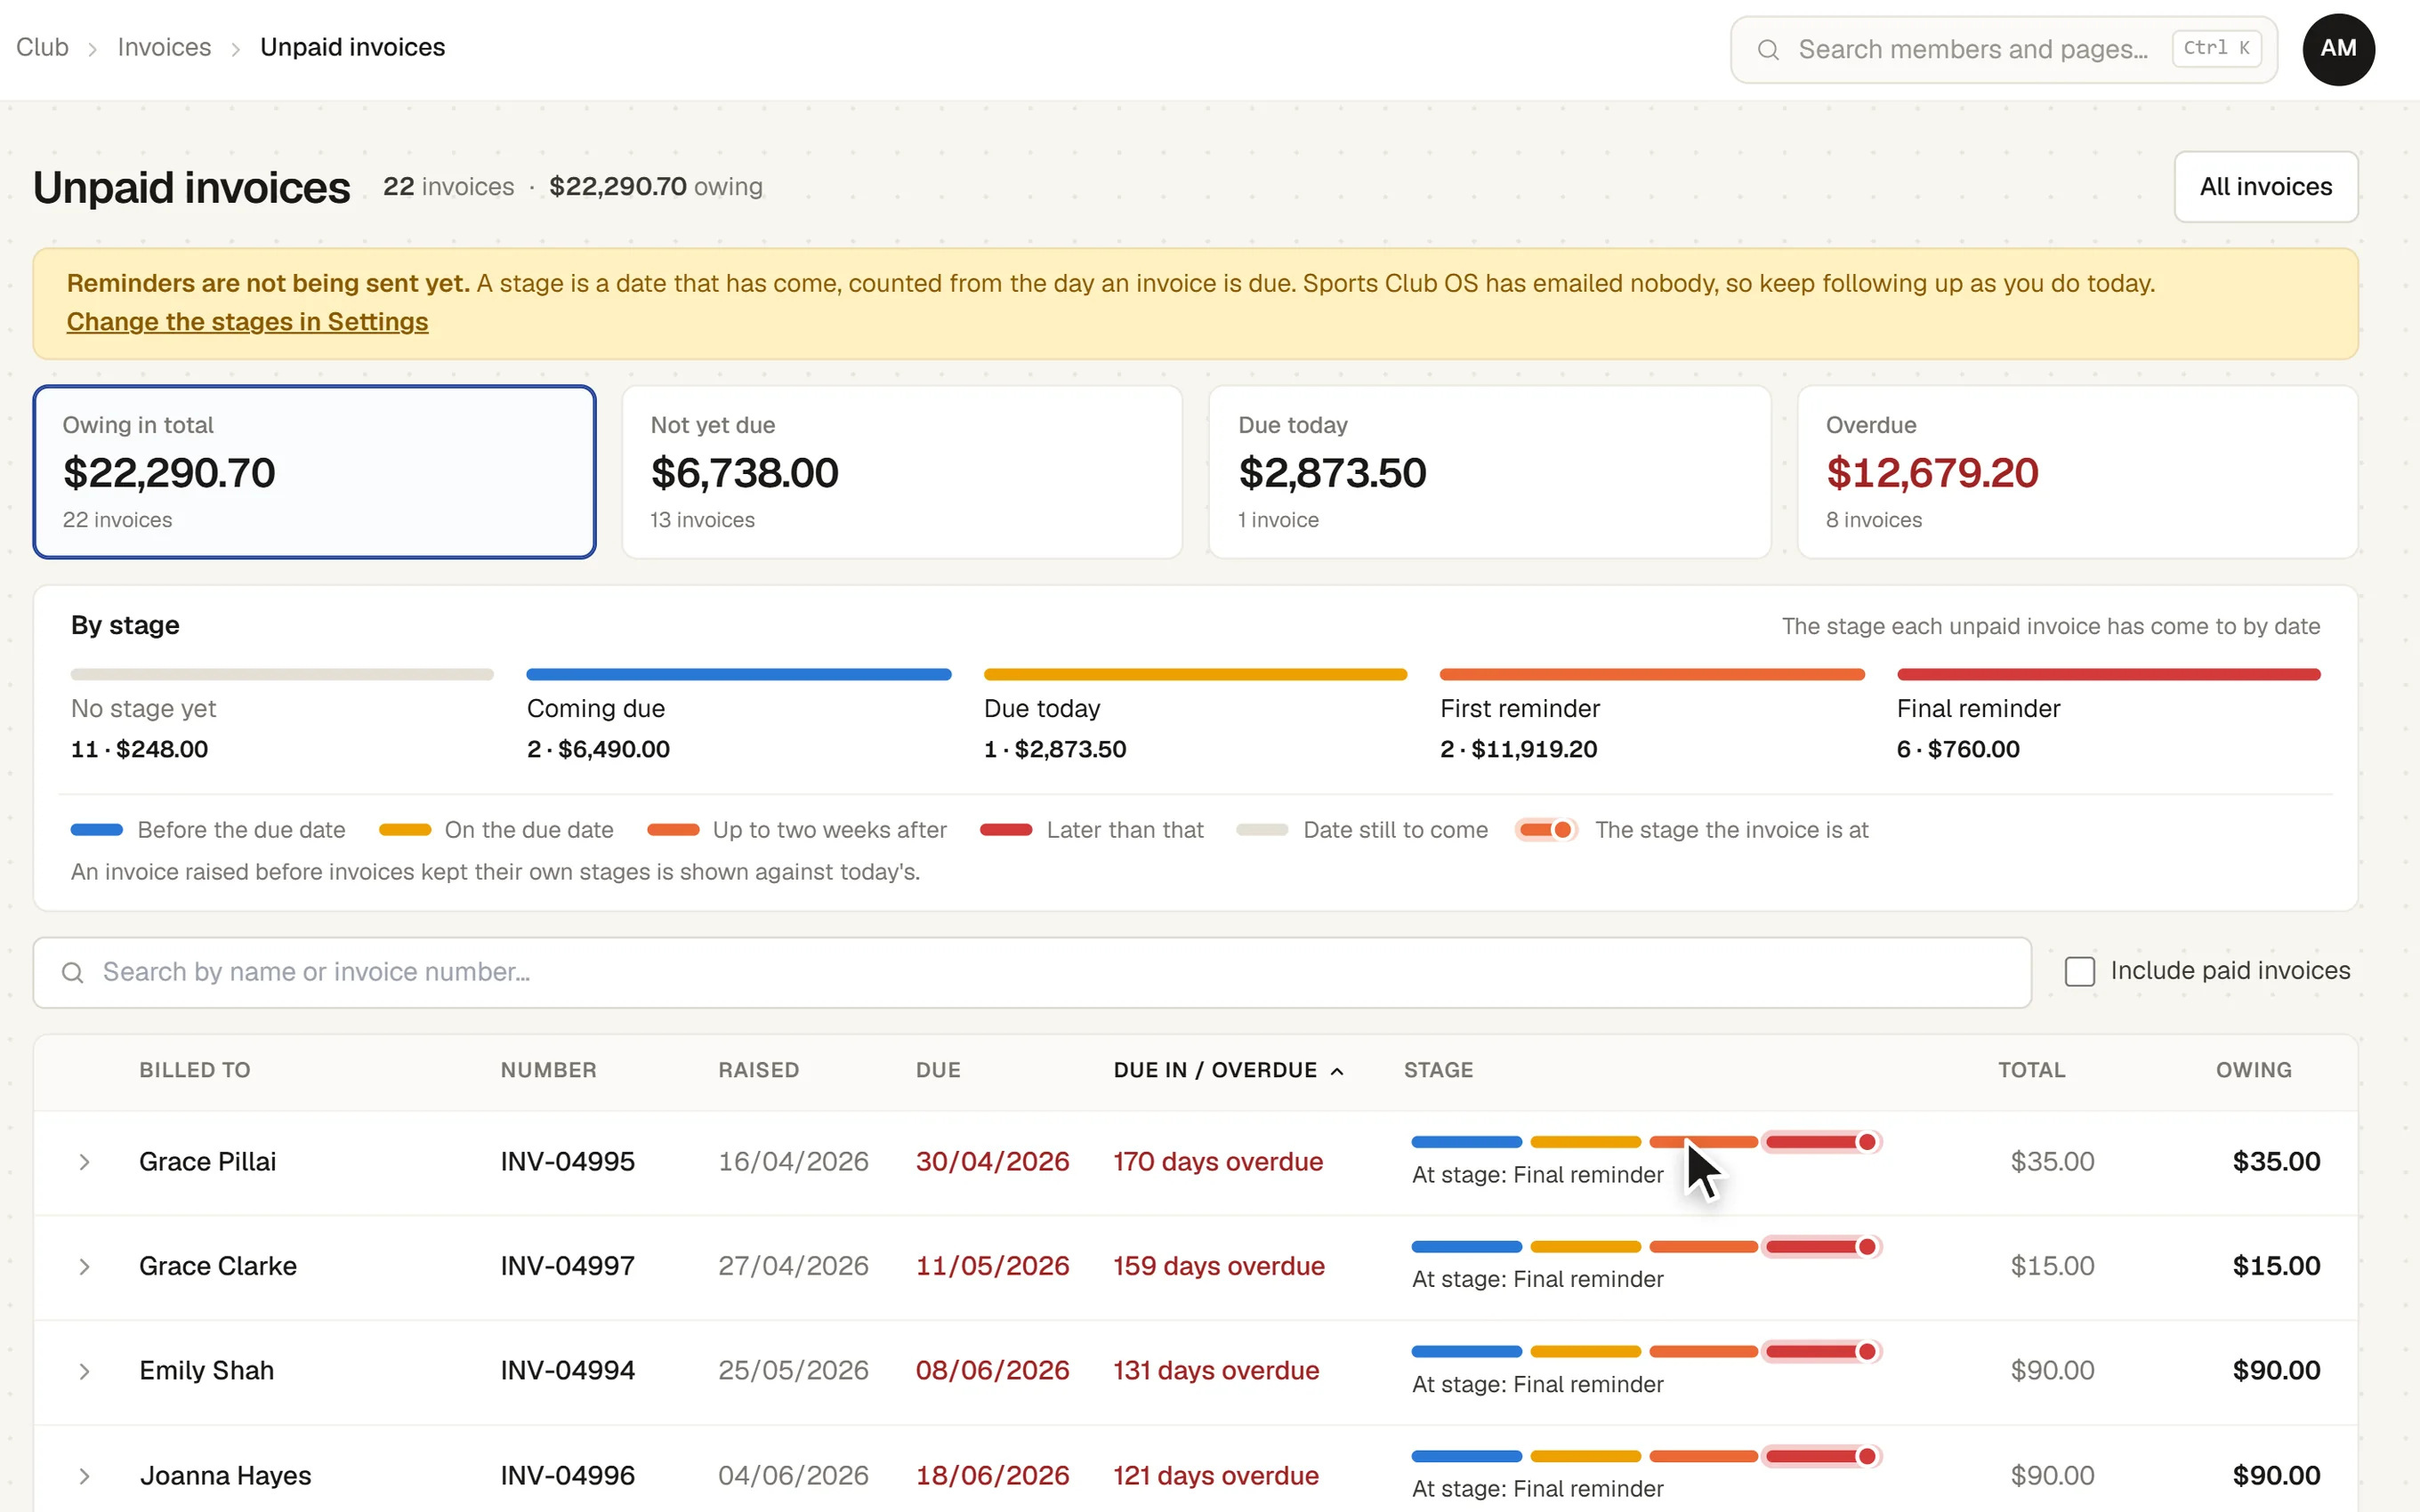Click the magnifier icon in the top search bar

pyautogui.click(x=1767, y=49)
